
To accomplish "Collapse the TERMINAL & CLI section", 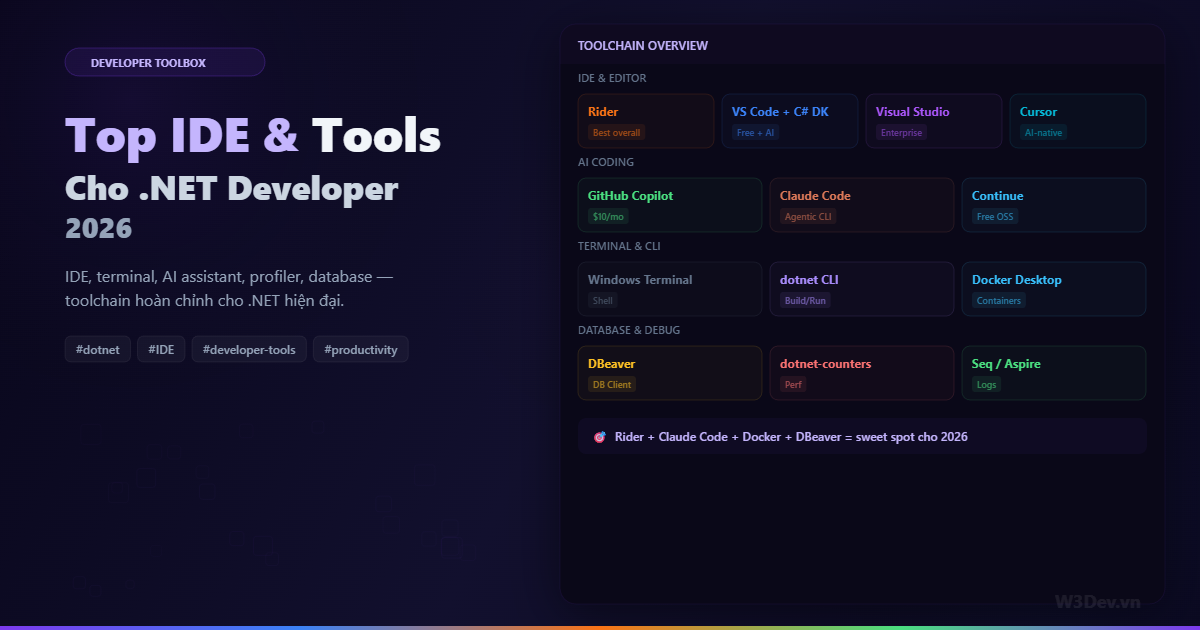I will tap(619, 245).
